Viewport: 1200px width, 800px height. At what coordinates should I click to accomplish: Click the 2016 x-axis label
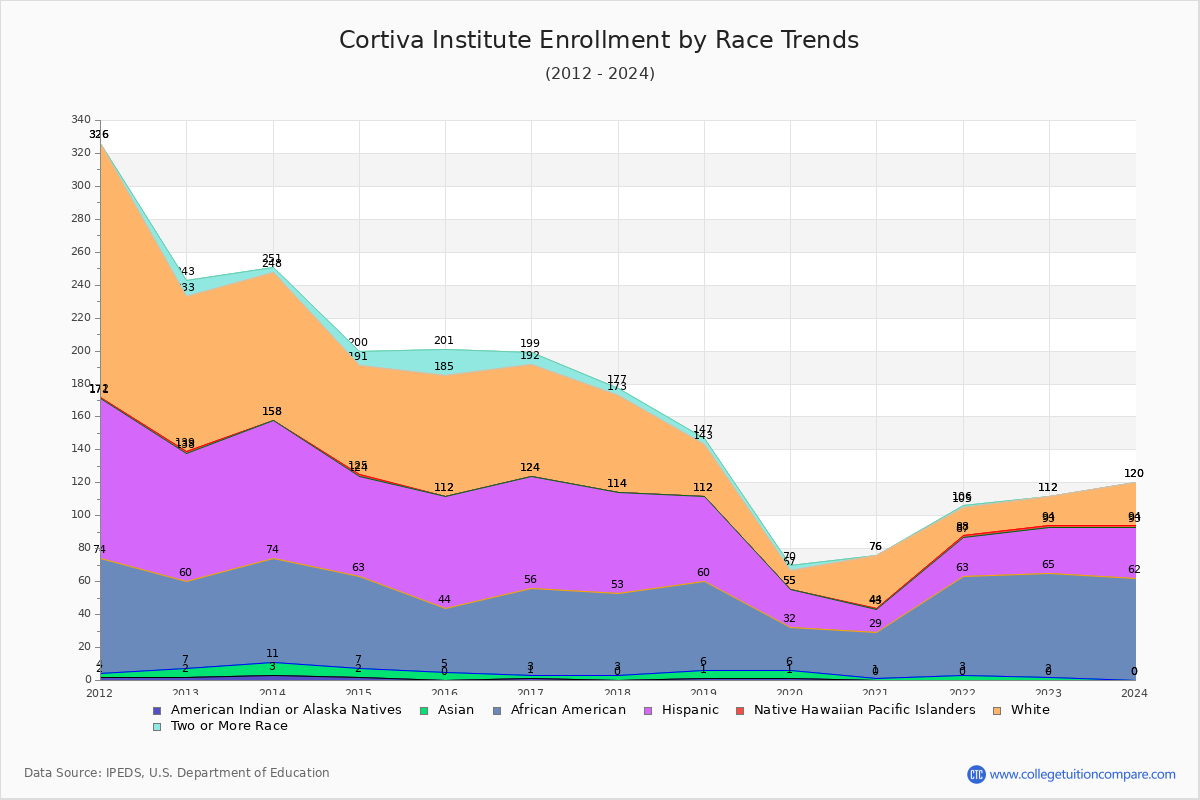[x=445, y=693]
